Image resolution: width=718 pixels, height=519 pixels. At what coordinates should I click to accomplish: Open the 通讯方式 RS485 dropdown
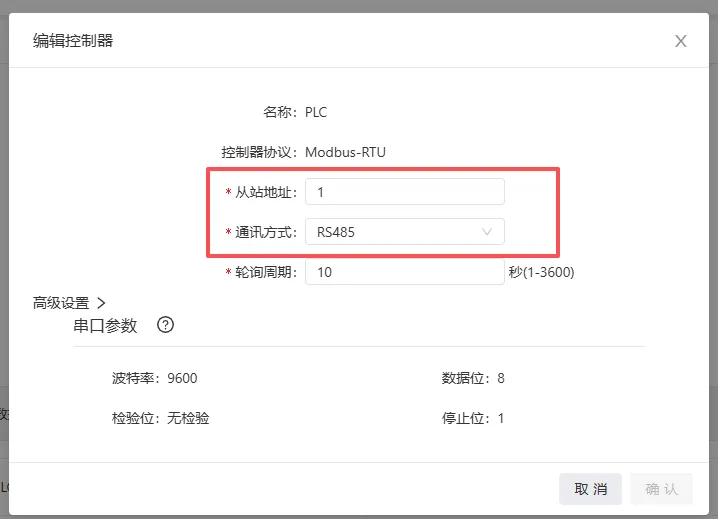(x=405, y=232)
